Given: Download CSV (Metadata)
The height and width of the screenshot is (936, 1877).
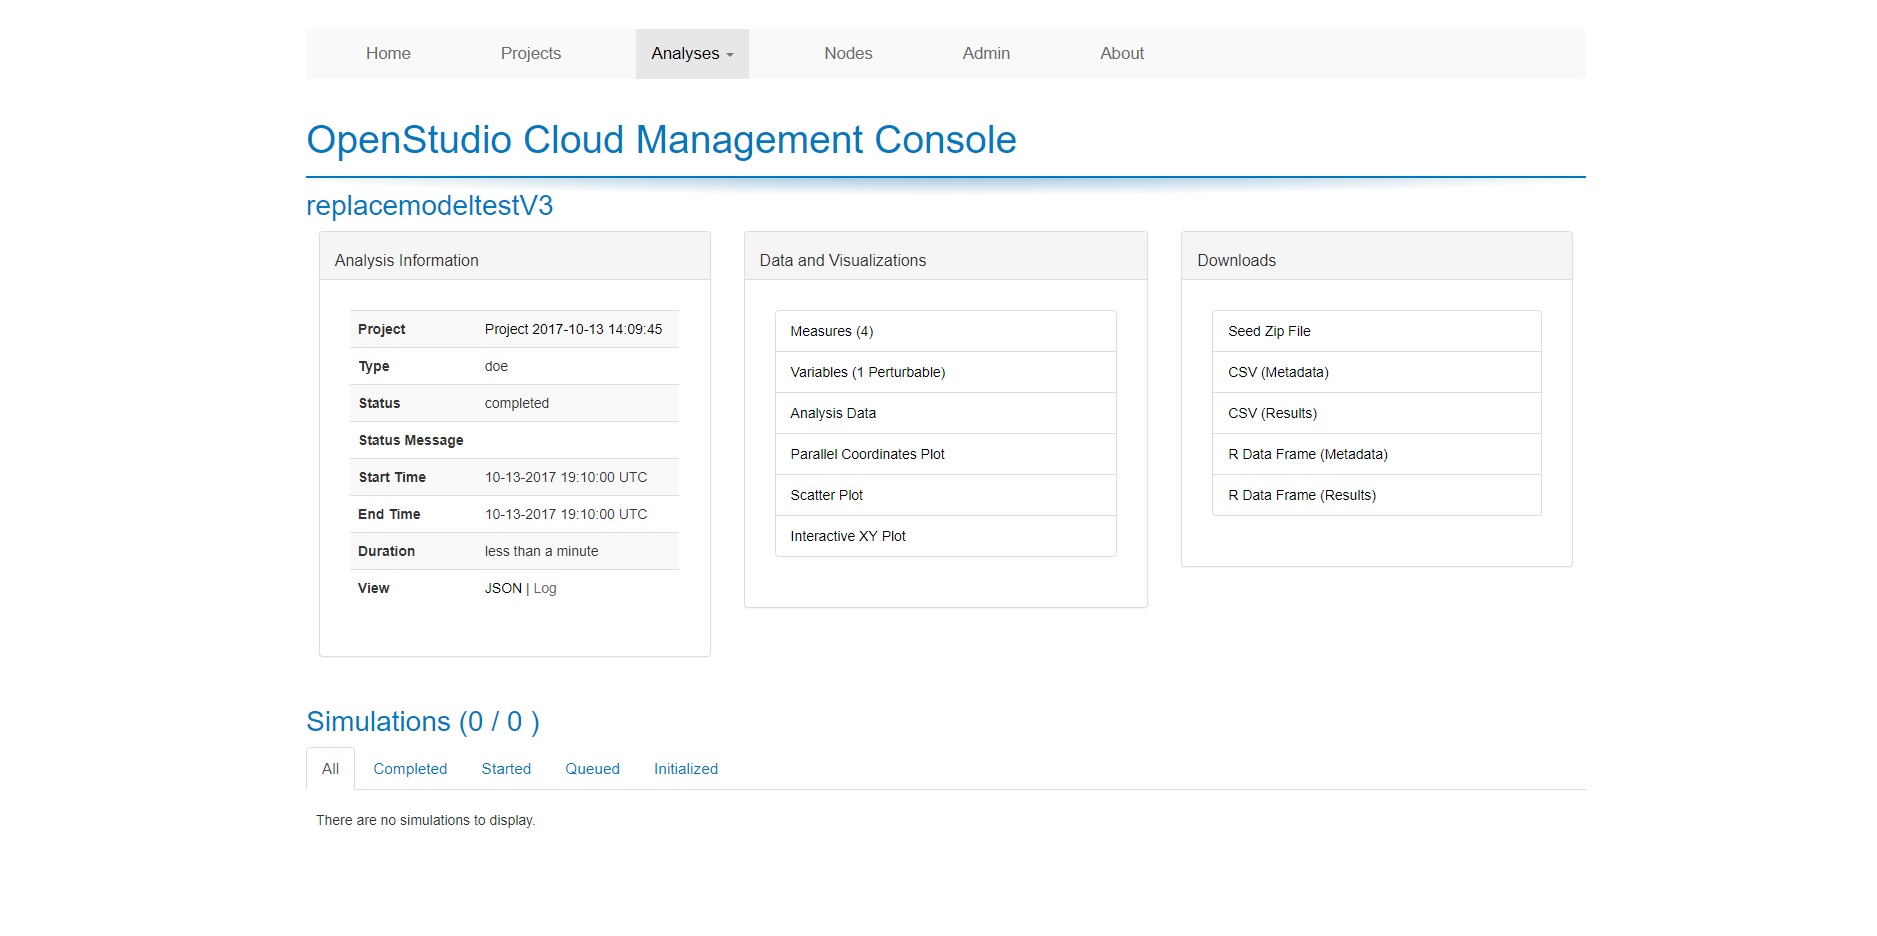Looking at the screenshot, I should coord(1377,372).
